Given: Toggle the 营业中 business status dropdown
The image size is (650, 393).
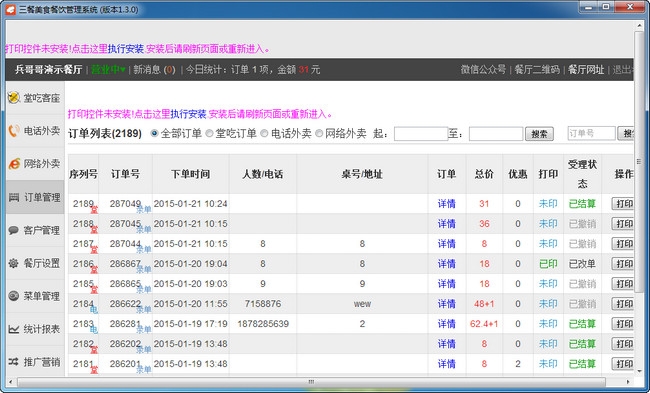Looking at the screenshot, I should 108,70.
